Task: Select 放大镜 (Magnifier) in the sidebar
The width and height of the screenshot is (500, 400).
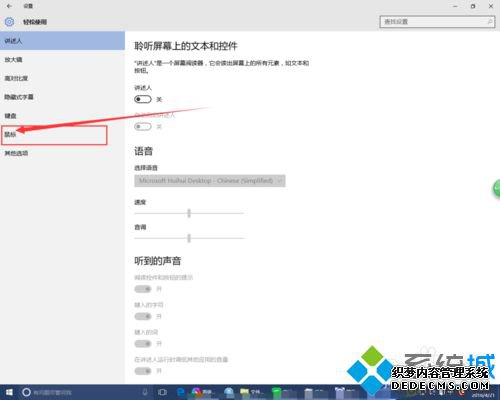Action: point(62,60)
